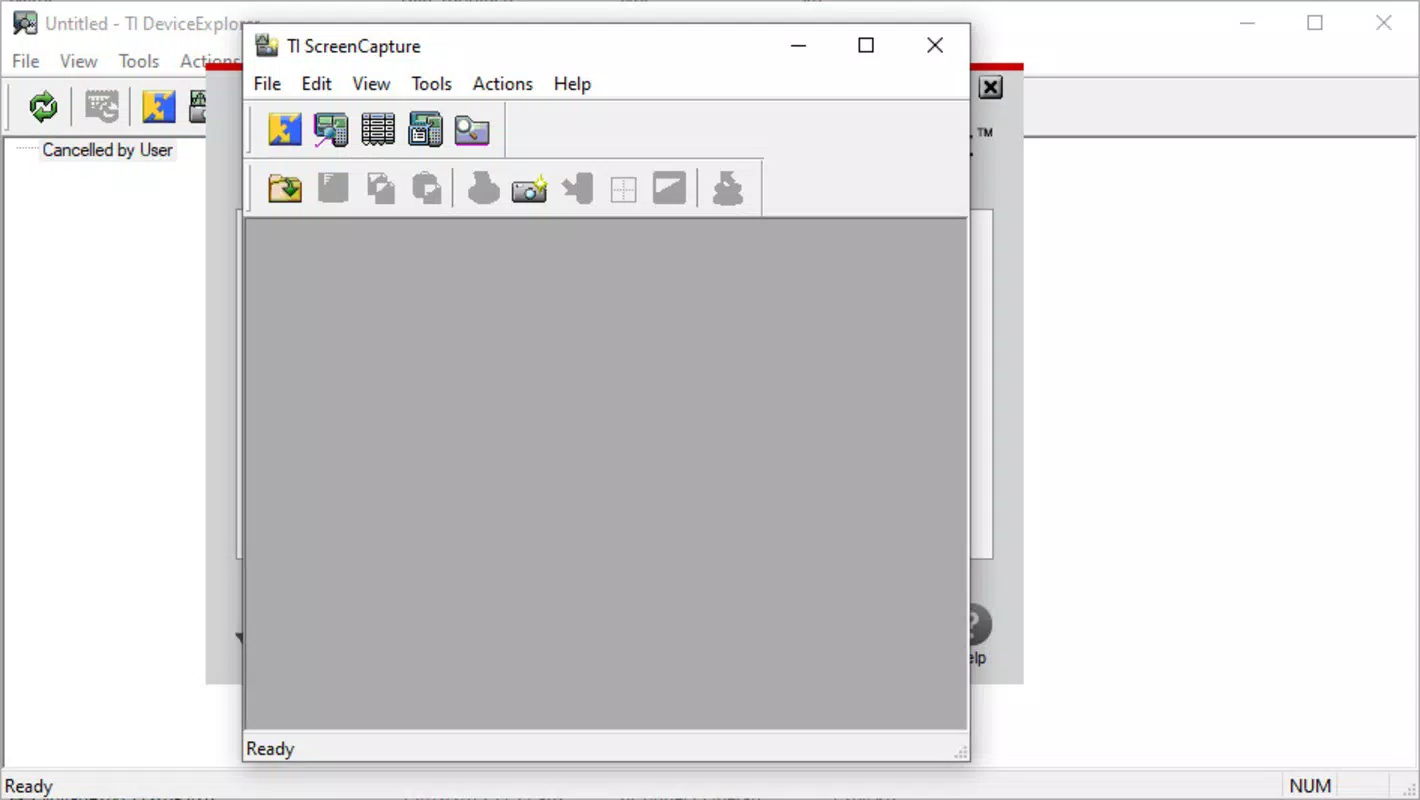This screenshot has width=1420, height=800.
Task: Close the dialog with the black X button
Action: coord(990,88)
